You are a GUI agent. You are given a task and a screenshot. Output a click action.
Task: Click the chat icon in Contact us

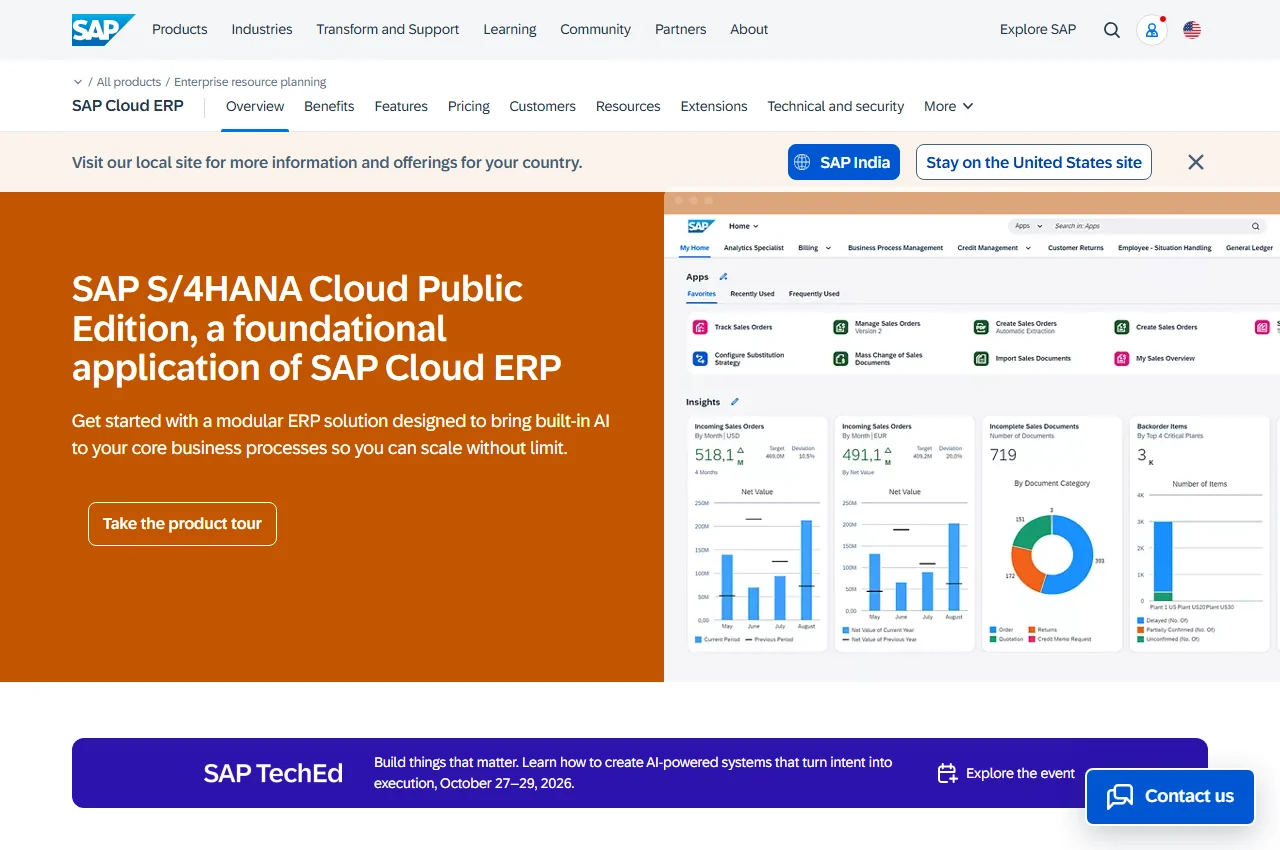coord(1120,797)
